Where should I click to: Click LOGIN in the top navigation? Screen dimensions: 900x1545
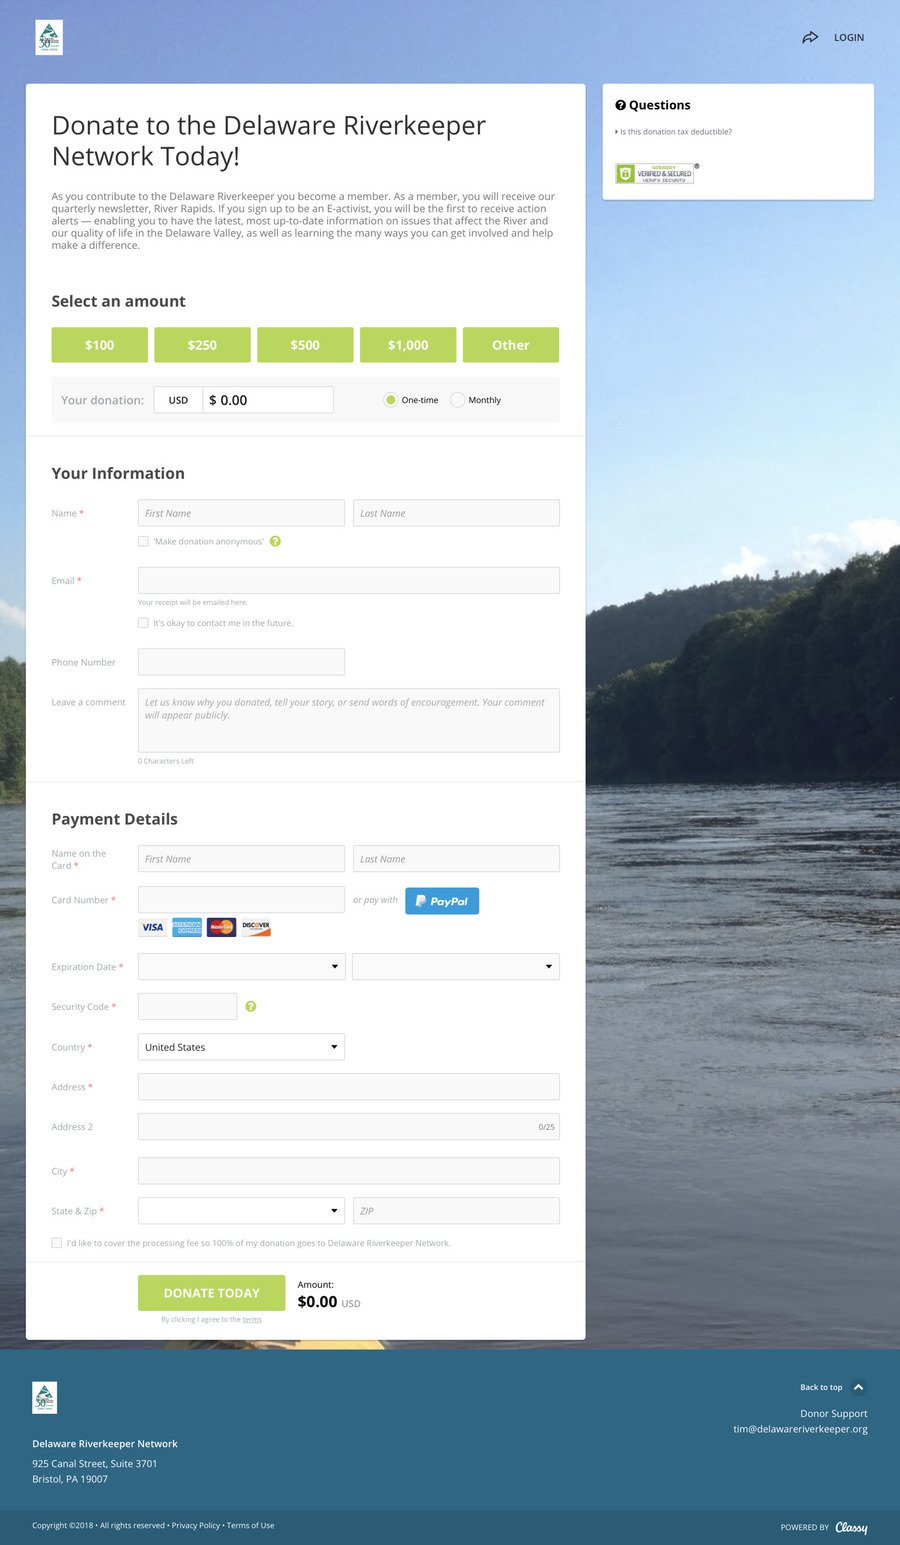pyautogui.click(x=849, y=37)
